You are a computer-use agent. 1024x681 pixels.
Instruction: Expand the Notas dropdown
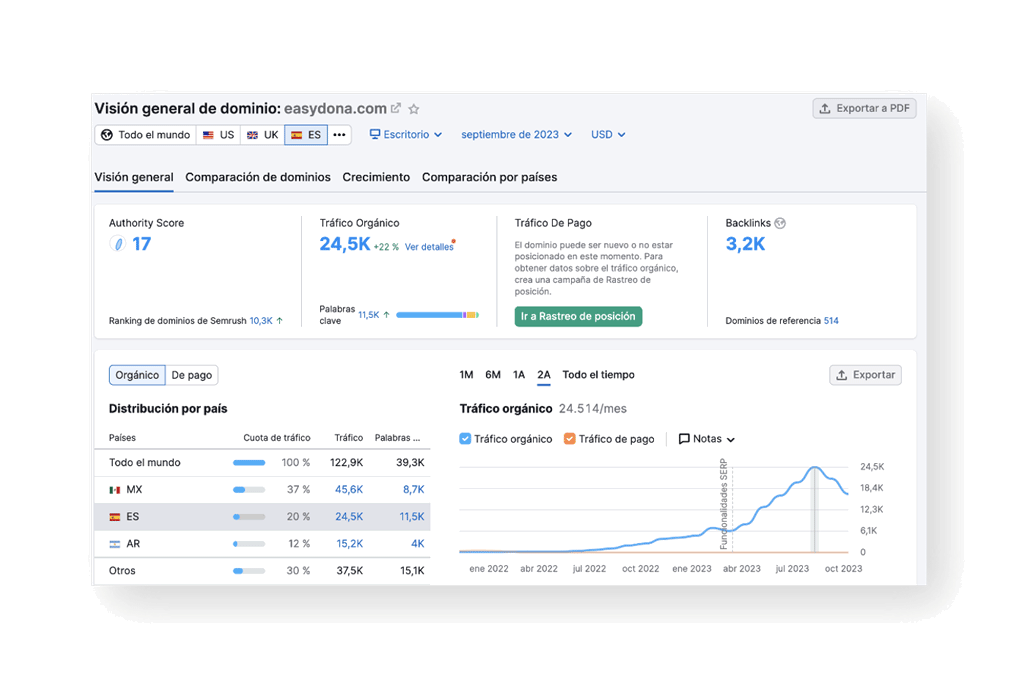[x=707, y=439]
